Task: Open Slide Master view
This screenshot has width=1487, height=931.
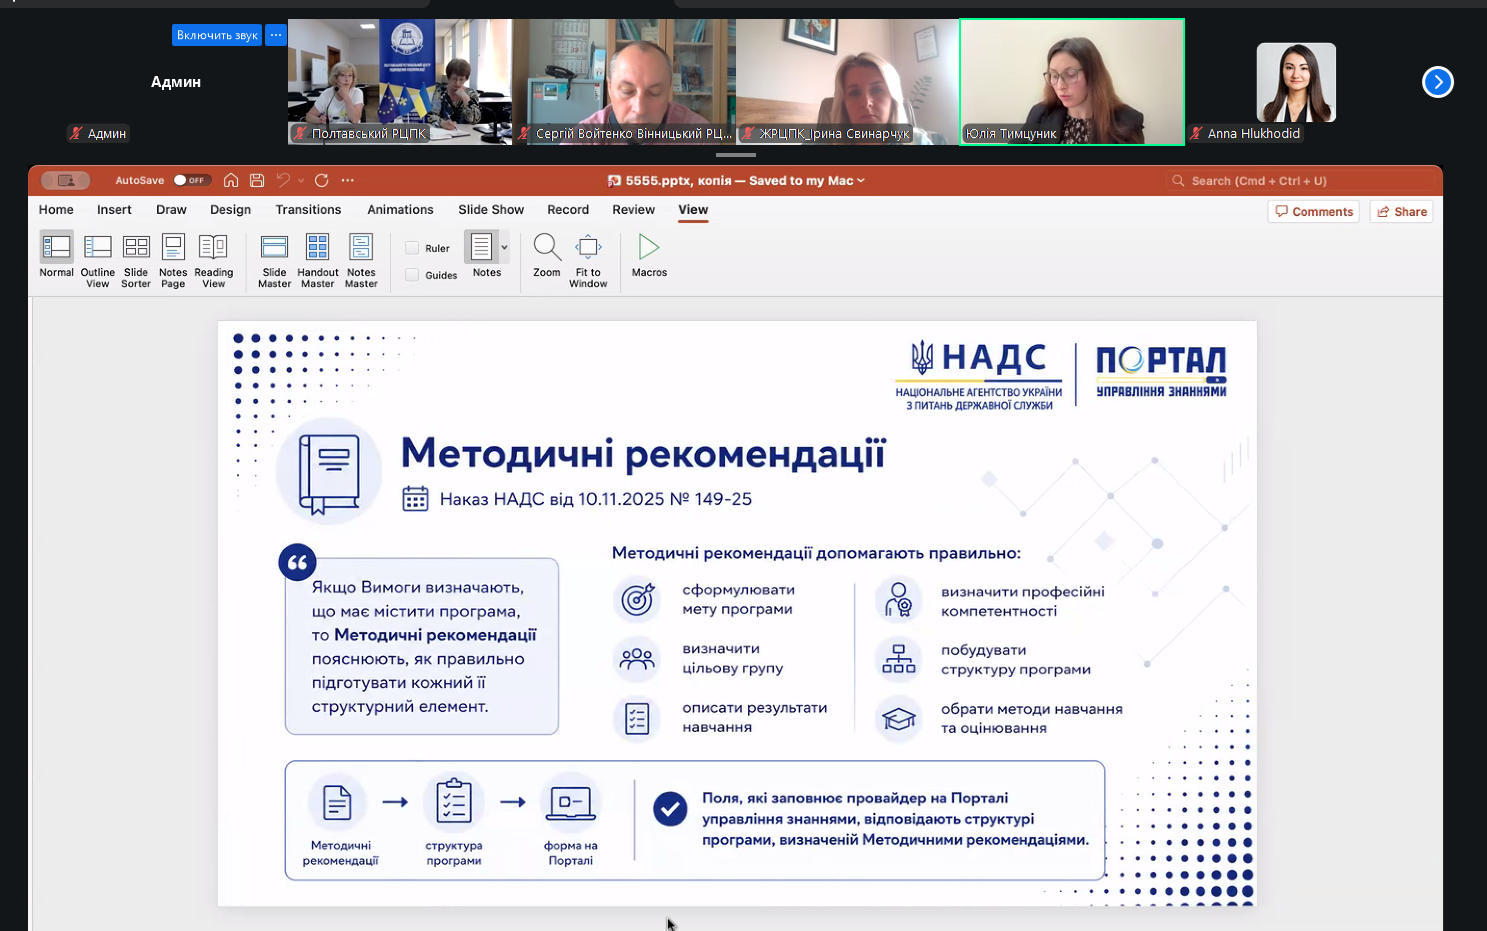Action: click(274, 261)
